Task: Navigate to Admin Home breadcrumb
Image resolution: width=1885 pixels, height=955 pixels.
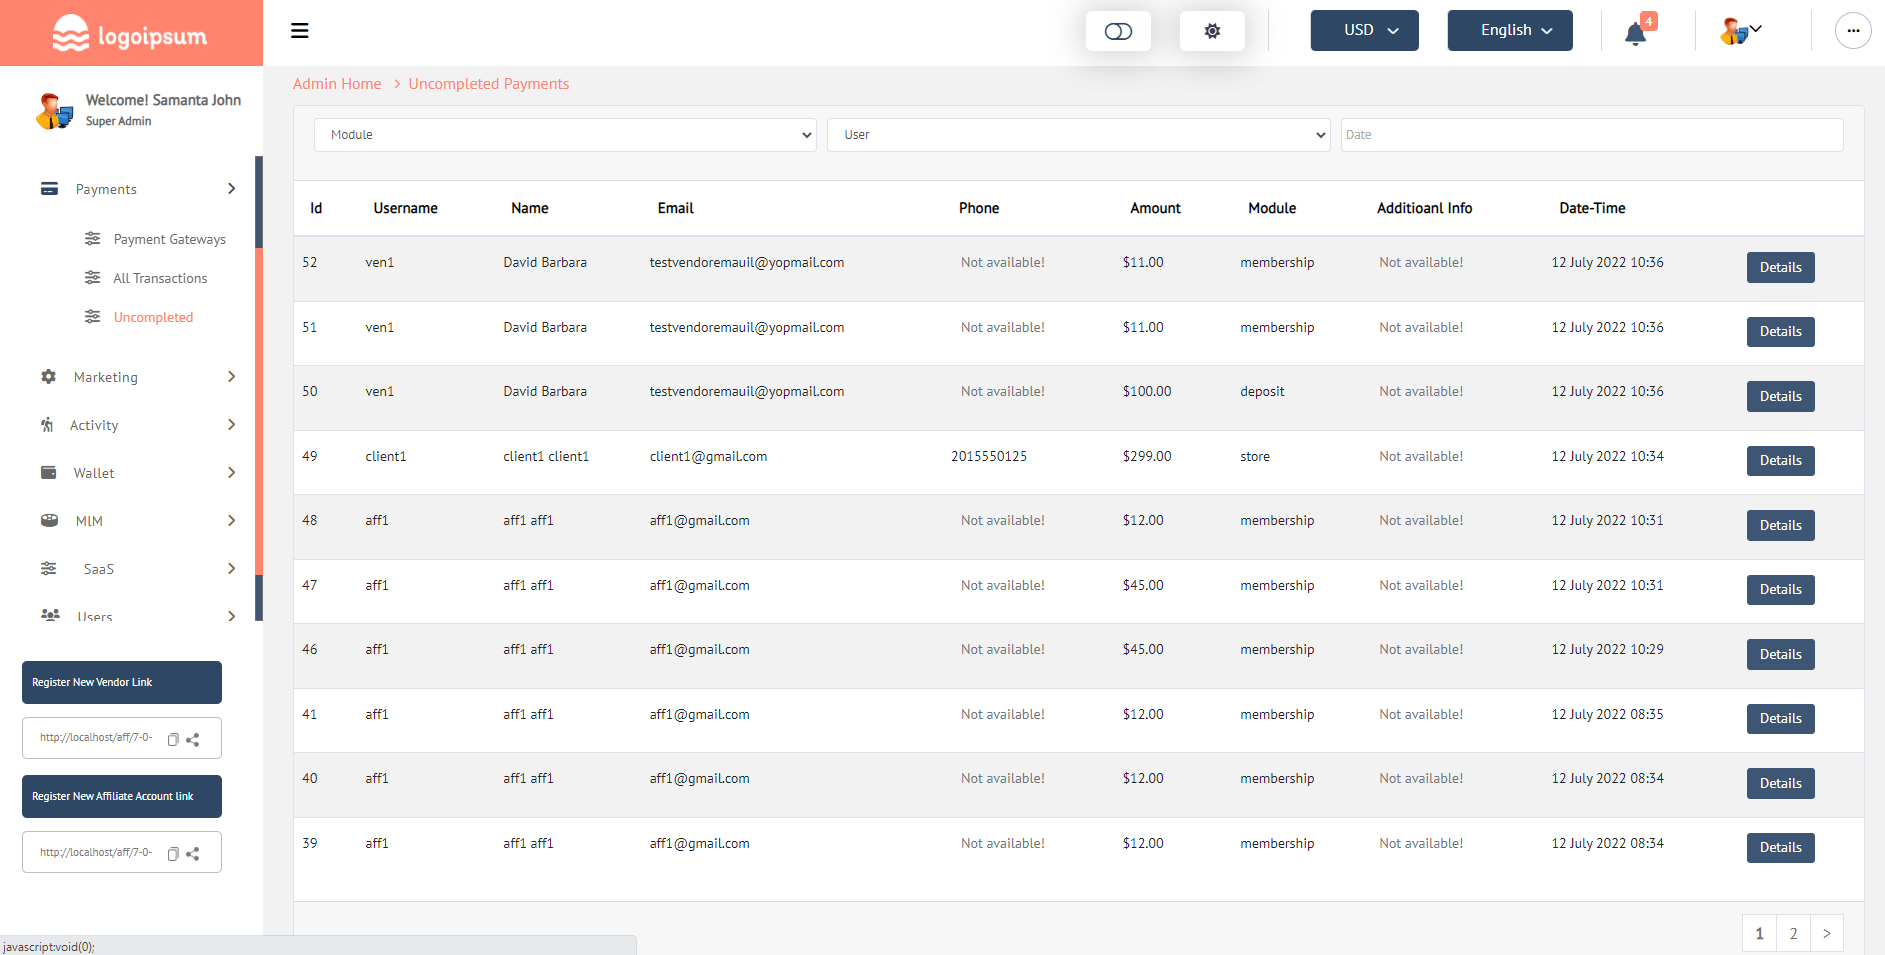Action: [x=337, y=83]
